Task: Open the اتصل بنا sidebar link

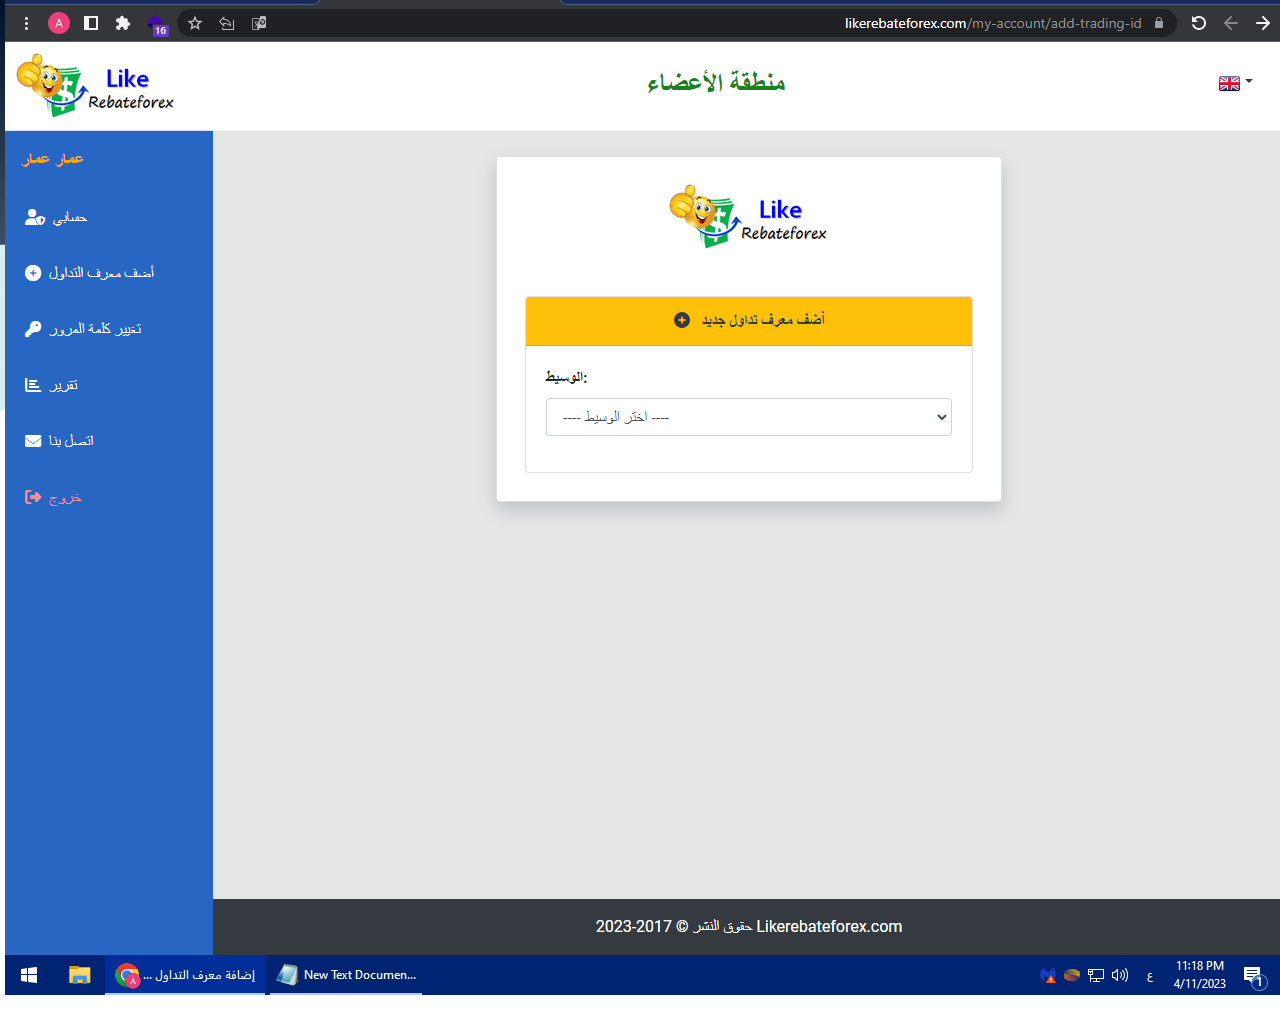Action: (59, 441)
